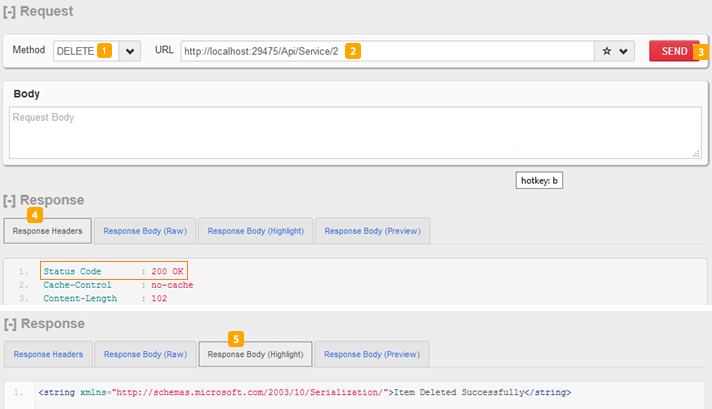The image size is (712, 409).
Task: Click the DELETE method field
Action: 86,51
